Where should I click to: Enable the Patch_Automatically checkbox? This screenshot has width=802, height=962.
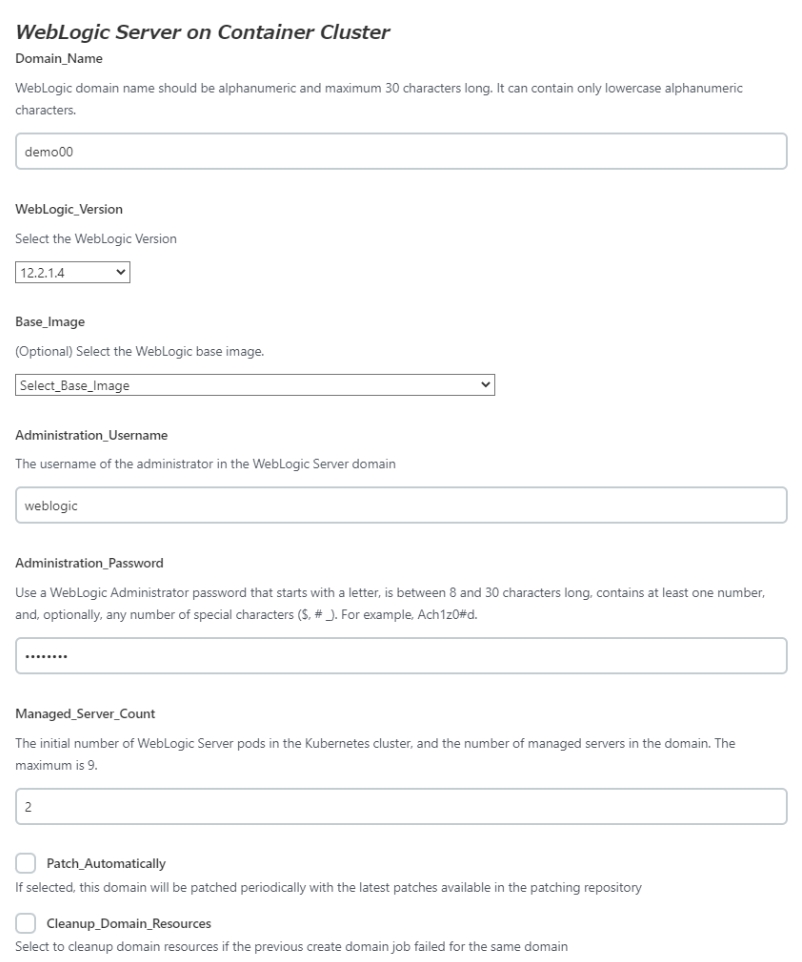pyautogui.click(x=26, y=863)
